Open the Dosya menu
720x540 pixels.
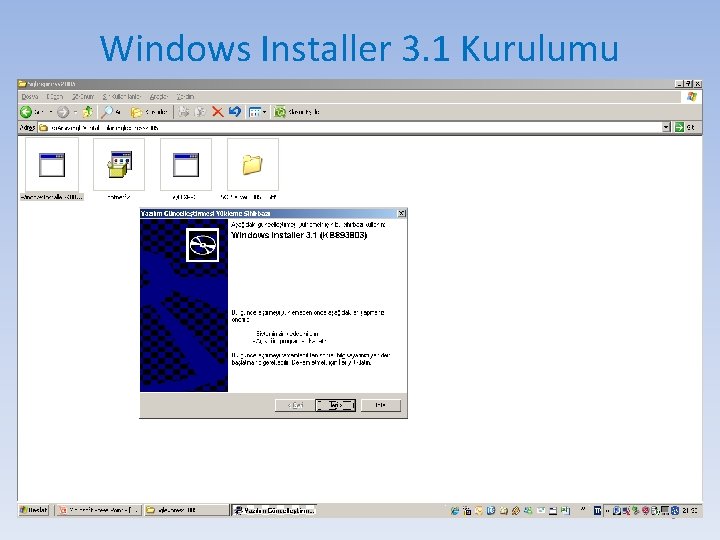(30, 96)
